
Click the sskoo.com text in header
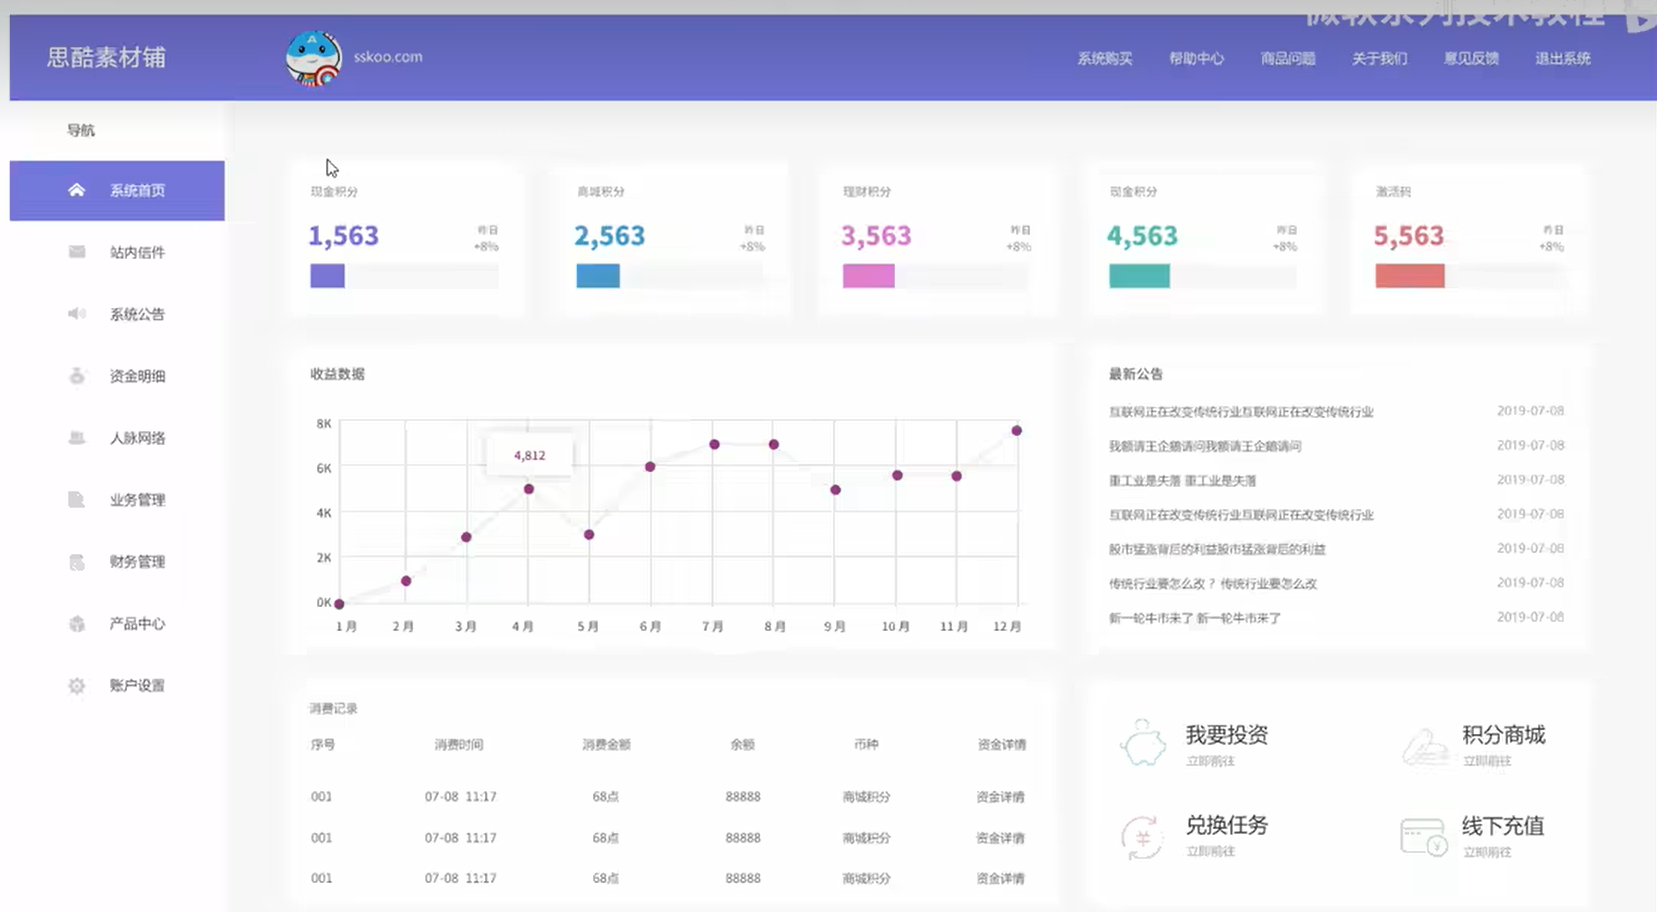click(388, 57)
